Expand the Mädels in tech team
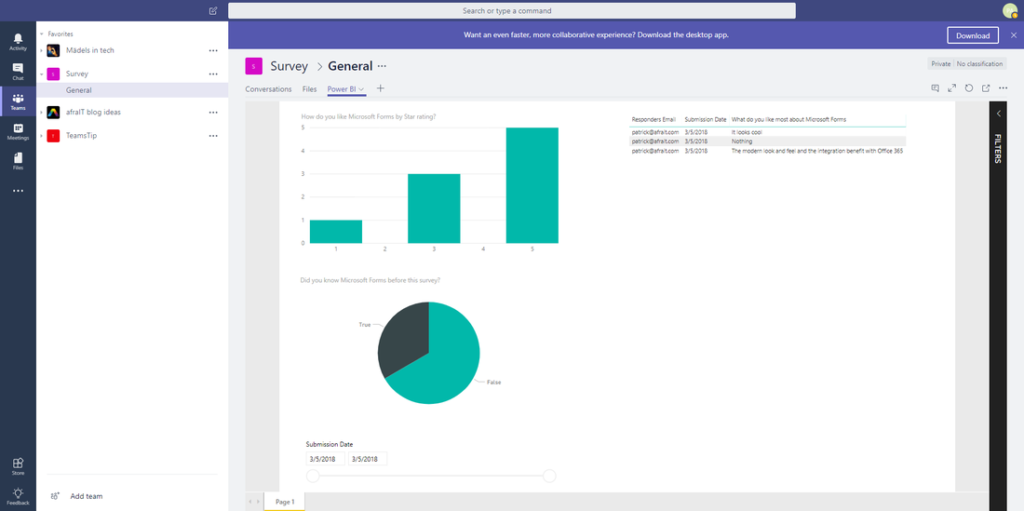 click(x=41, y=50)
